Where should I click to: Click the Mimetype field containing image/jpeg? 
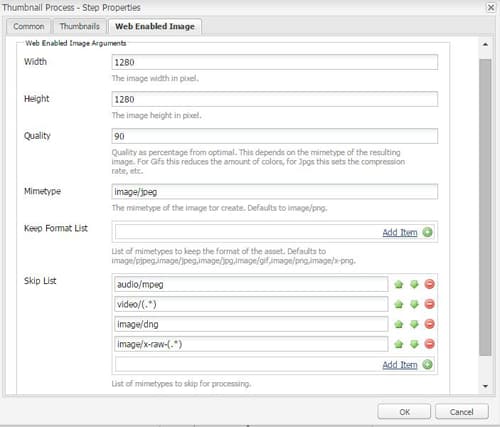pyautogui.click(x=275, y=192)
